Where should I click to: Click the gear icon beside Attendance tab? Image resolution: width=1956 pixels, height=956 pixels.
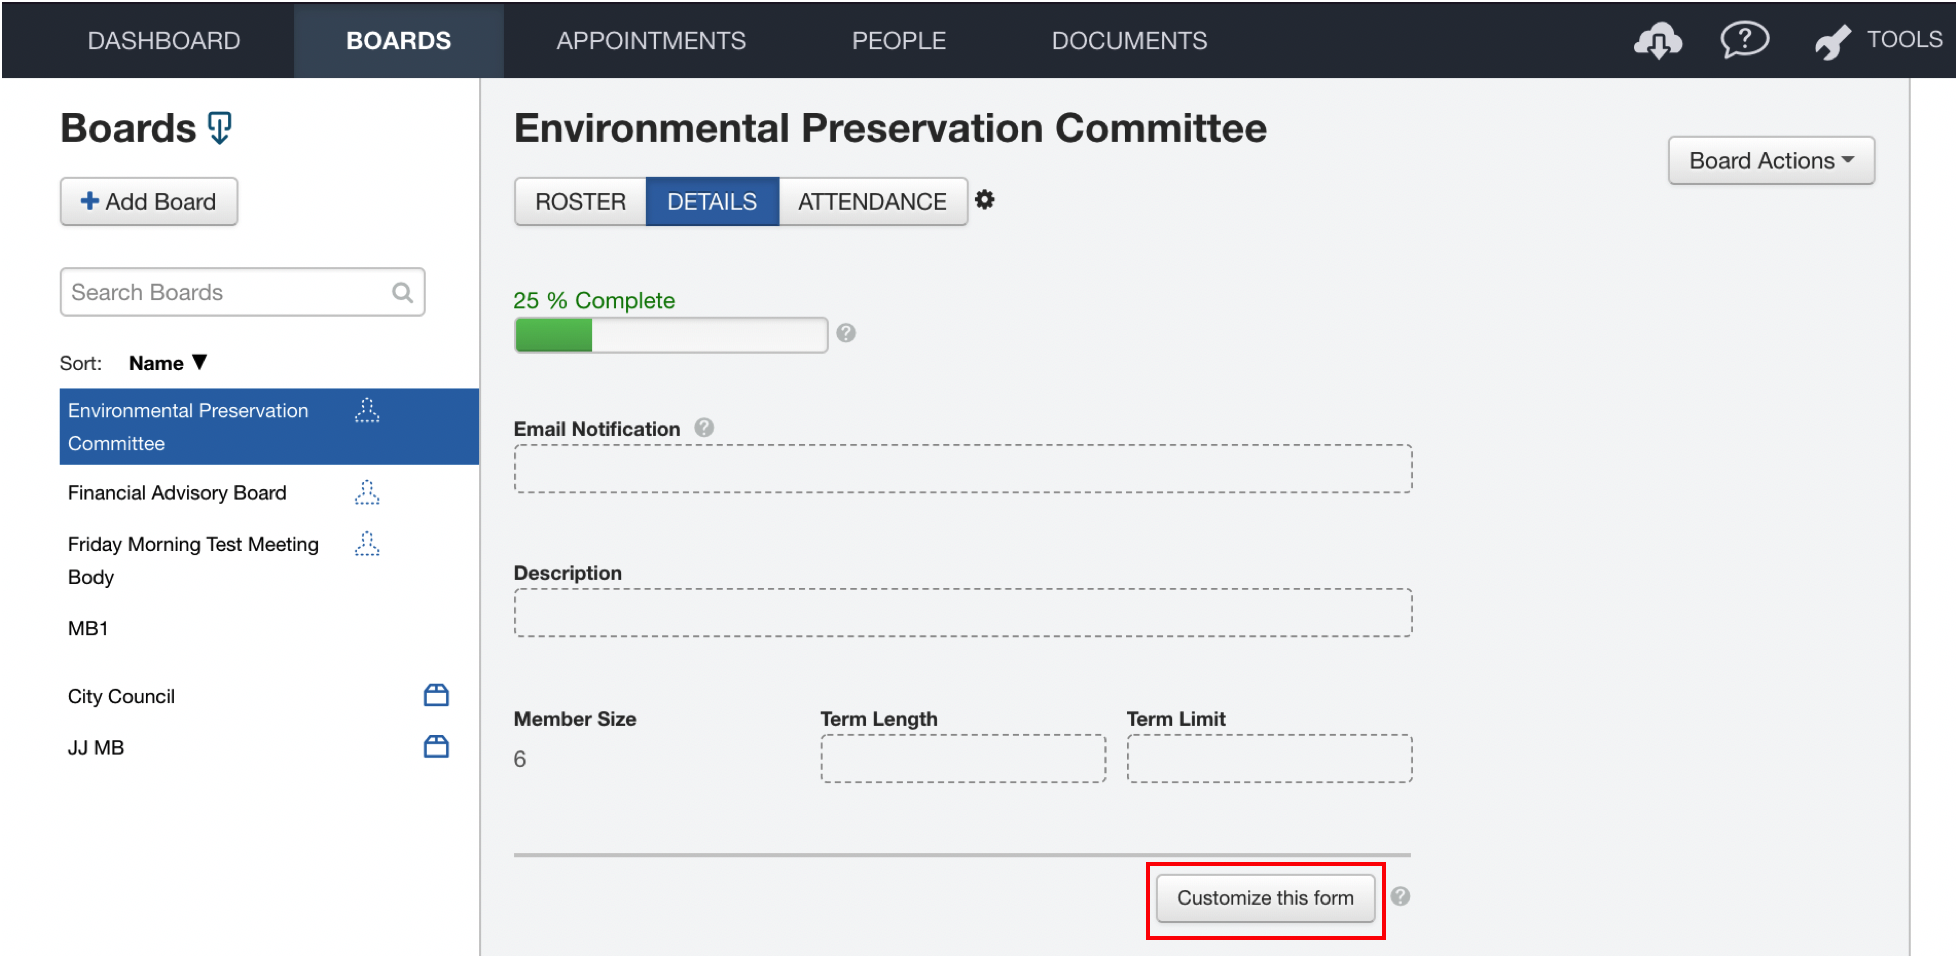pos(985,200)
